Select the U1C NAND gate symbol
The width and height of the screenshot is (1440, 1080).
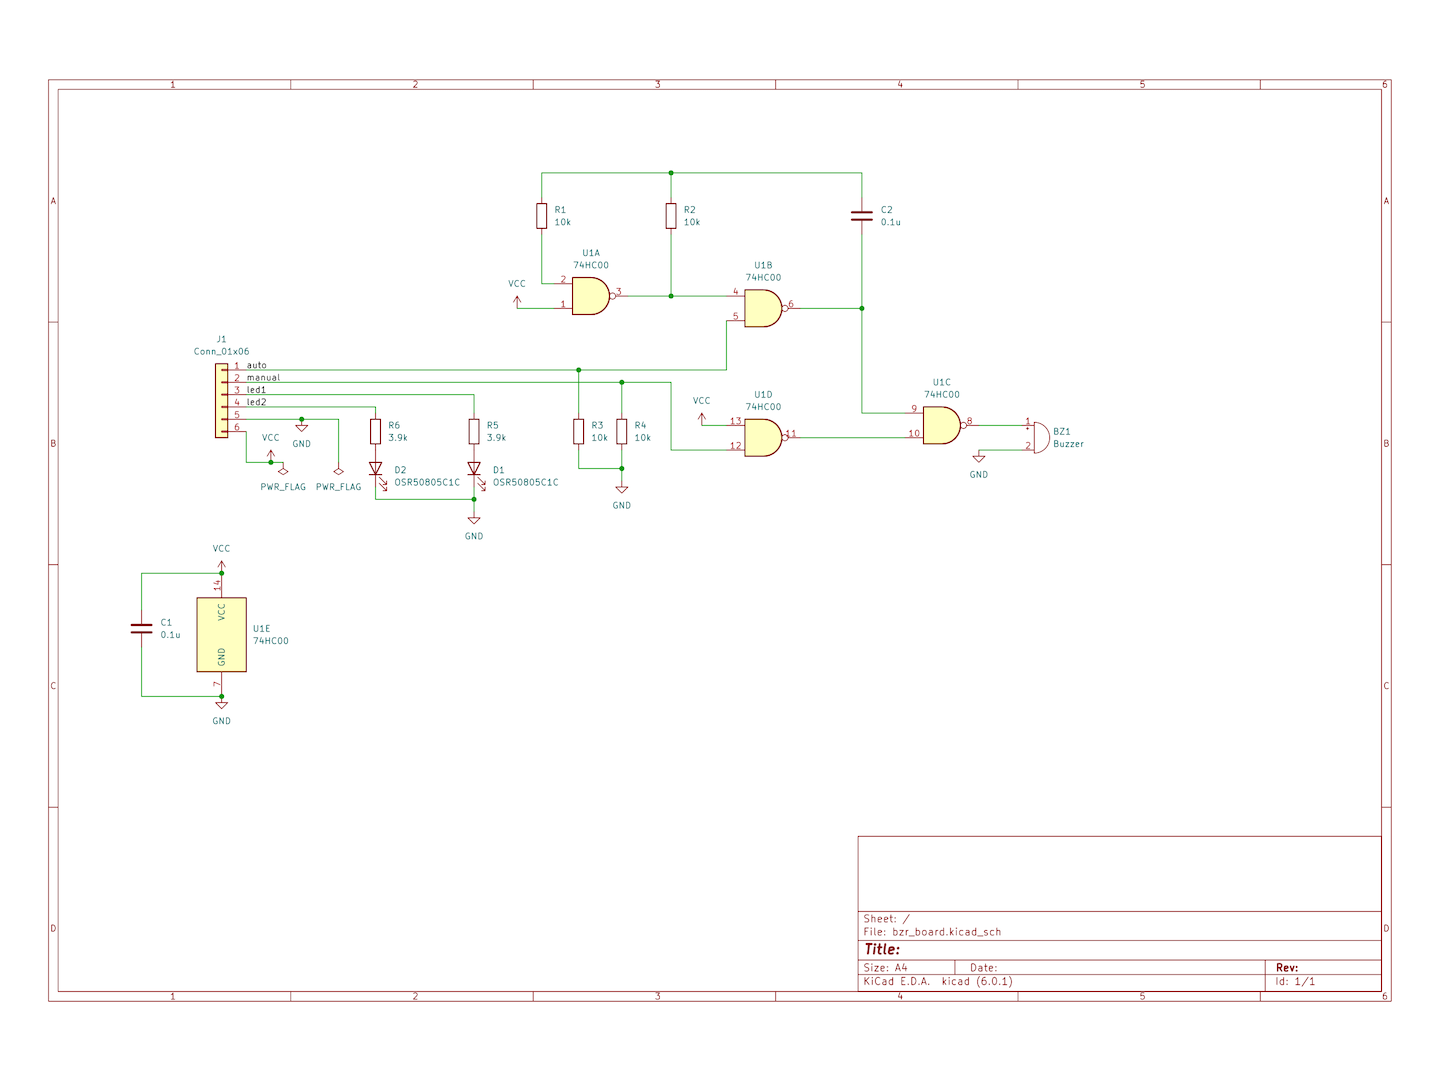click(x=941, y=425)
